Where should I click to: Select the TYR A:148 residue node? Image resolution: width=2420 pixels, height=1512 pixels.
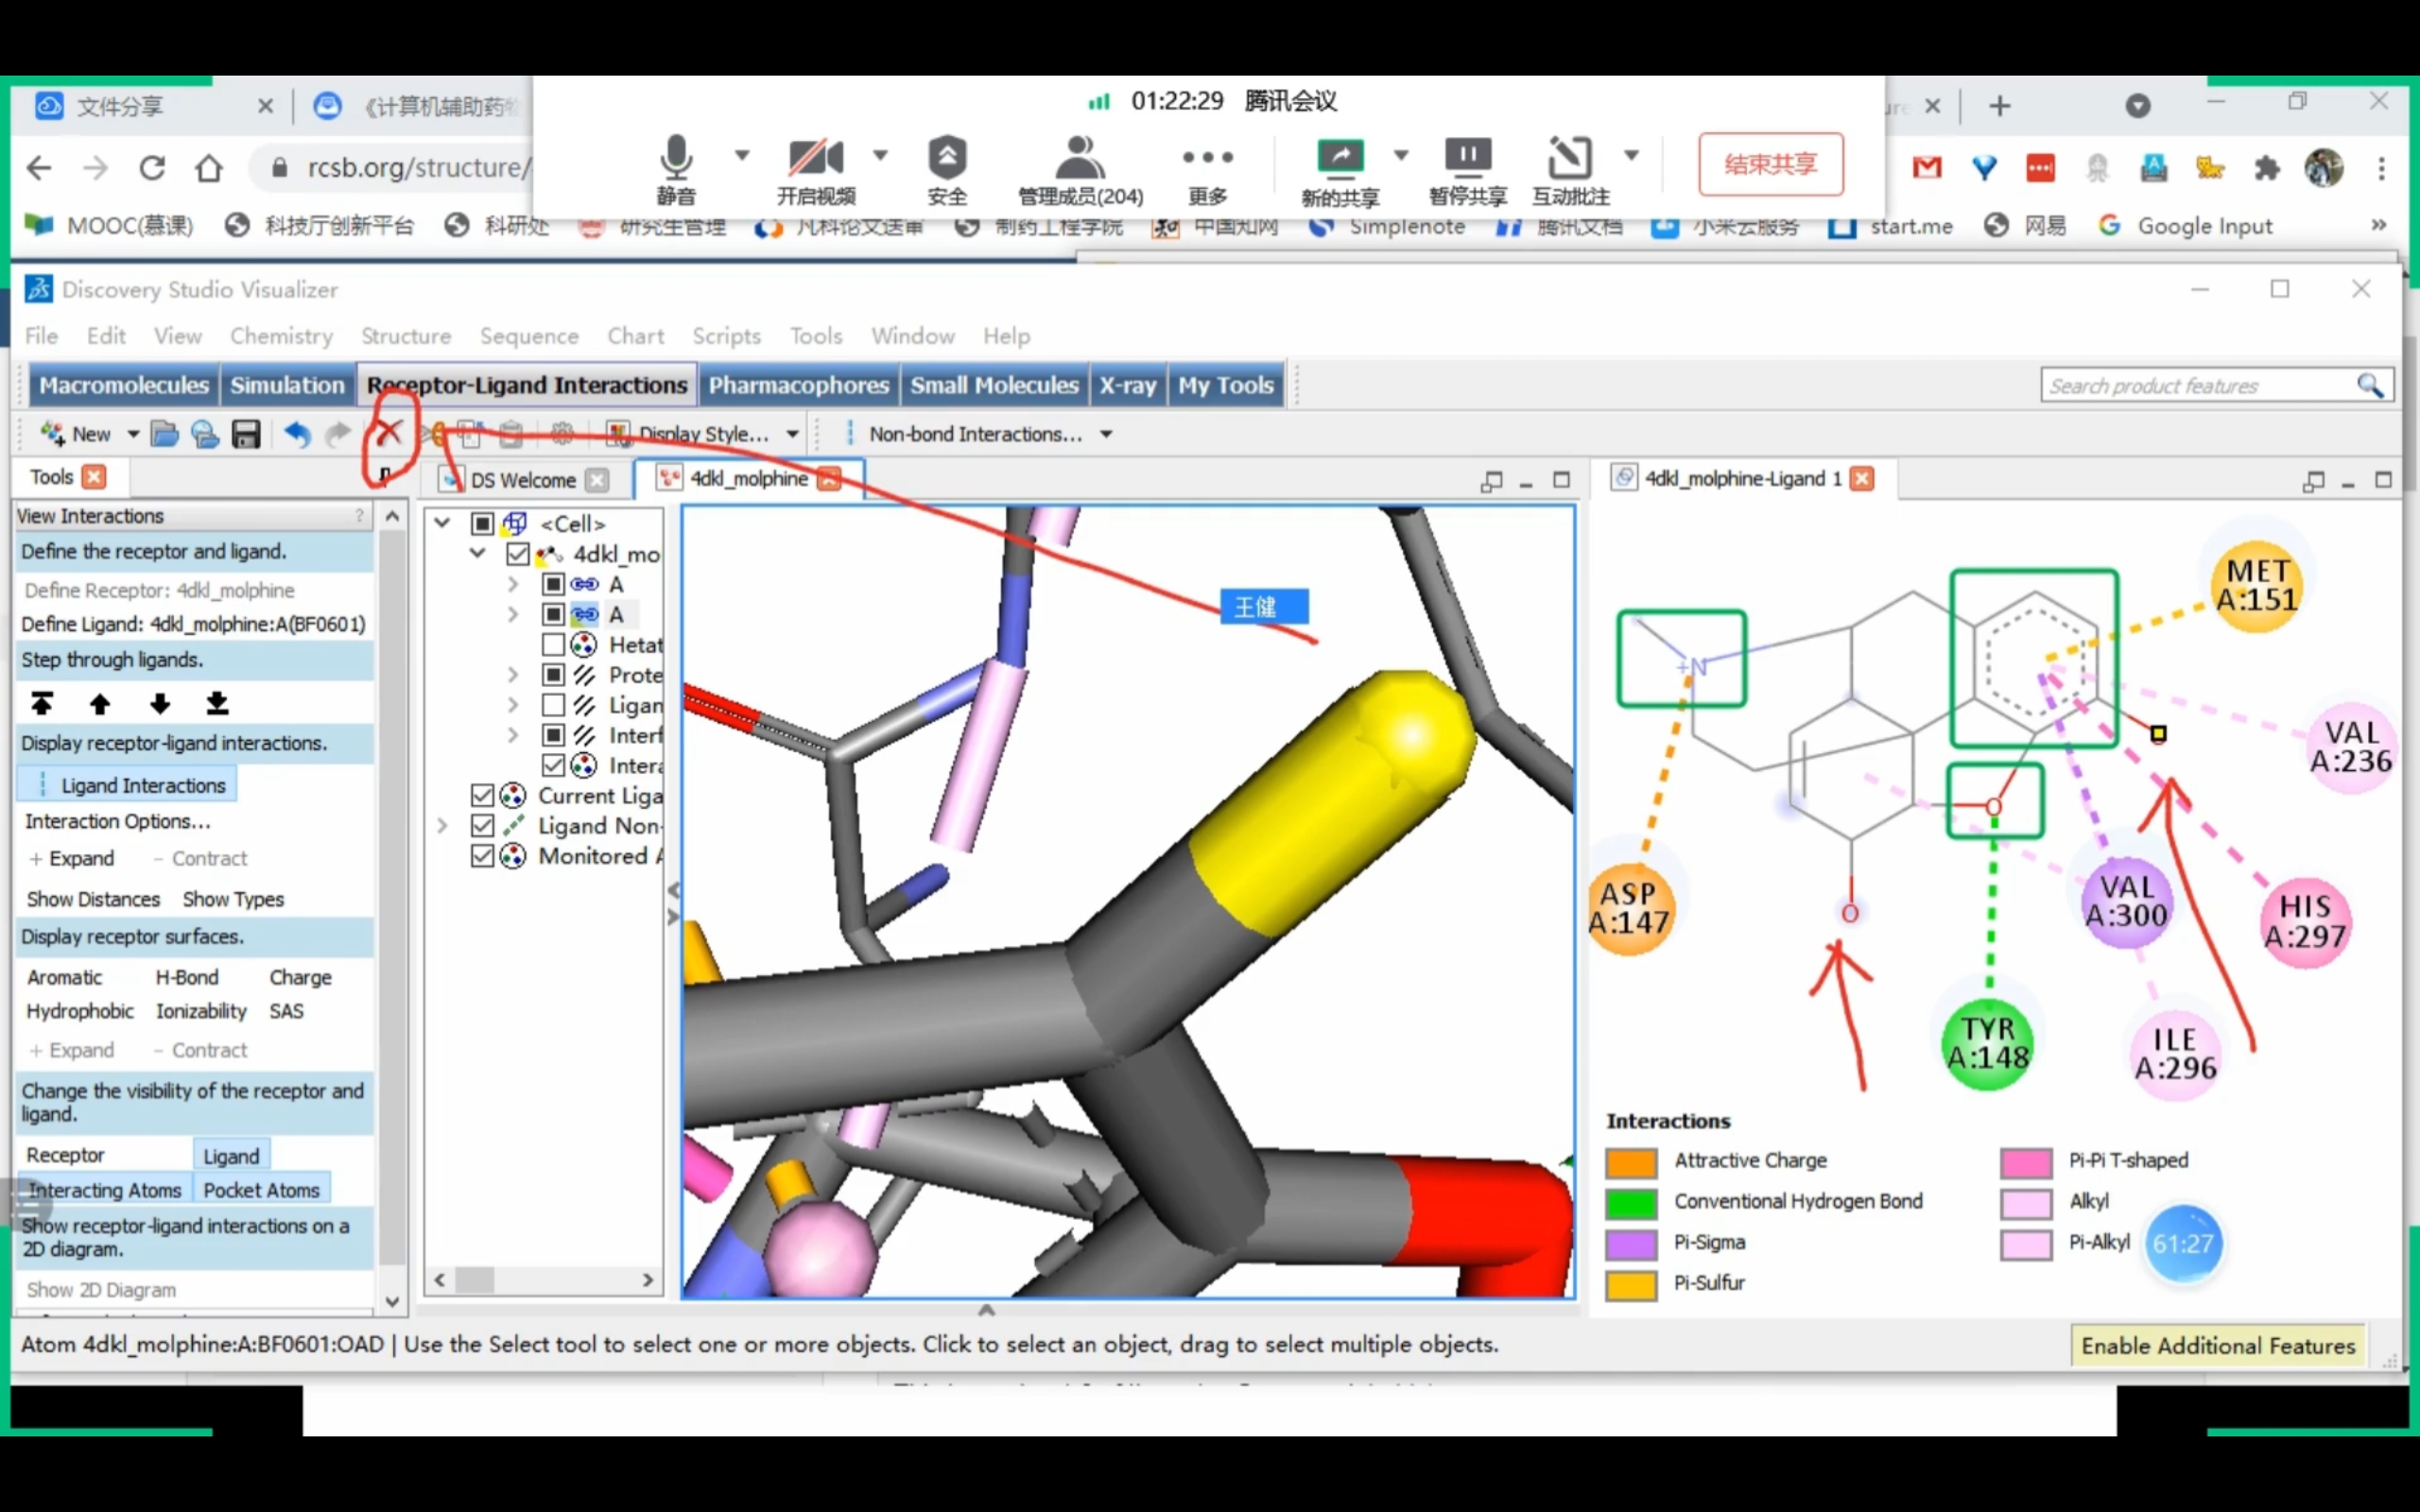1988,1044
